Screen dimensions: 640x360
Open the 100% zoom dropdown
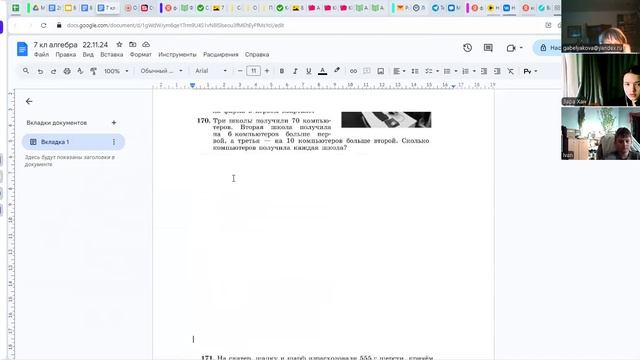click(x=116, y=71)
